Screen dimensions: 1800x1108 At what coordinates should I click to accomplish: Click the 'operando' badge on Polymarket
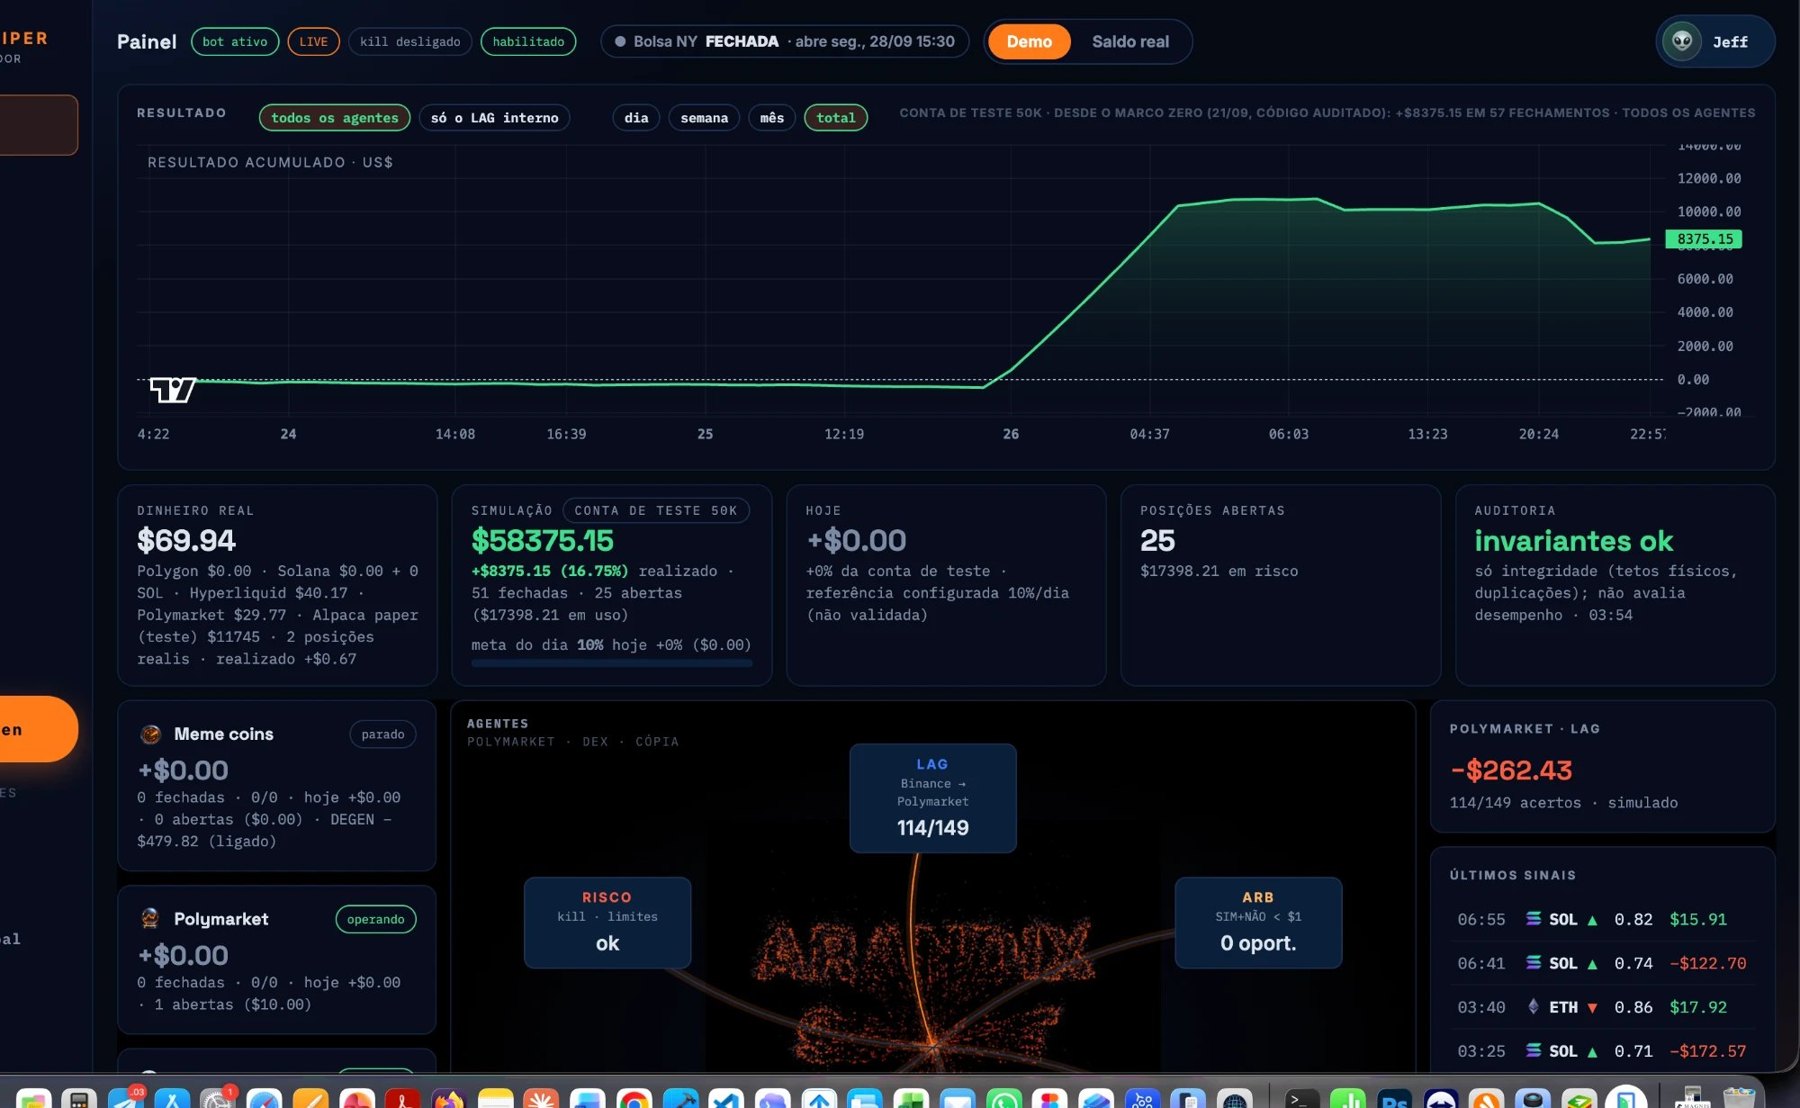[376, 919]
